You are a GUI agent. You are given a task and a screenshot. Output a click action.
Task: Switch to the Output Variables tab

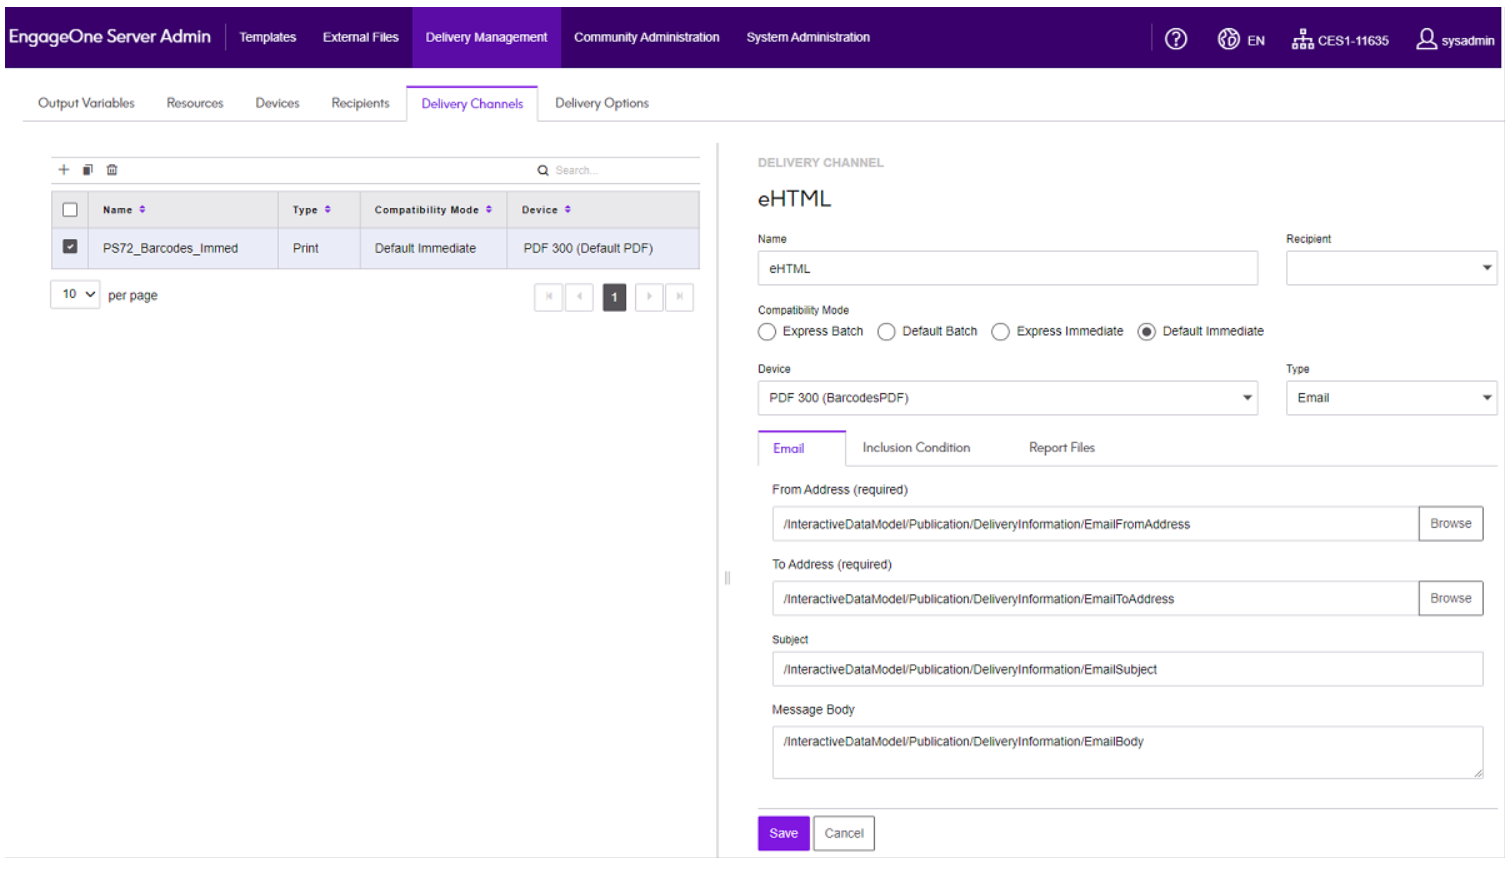[x=86, y=103]
